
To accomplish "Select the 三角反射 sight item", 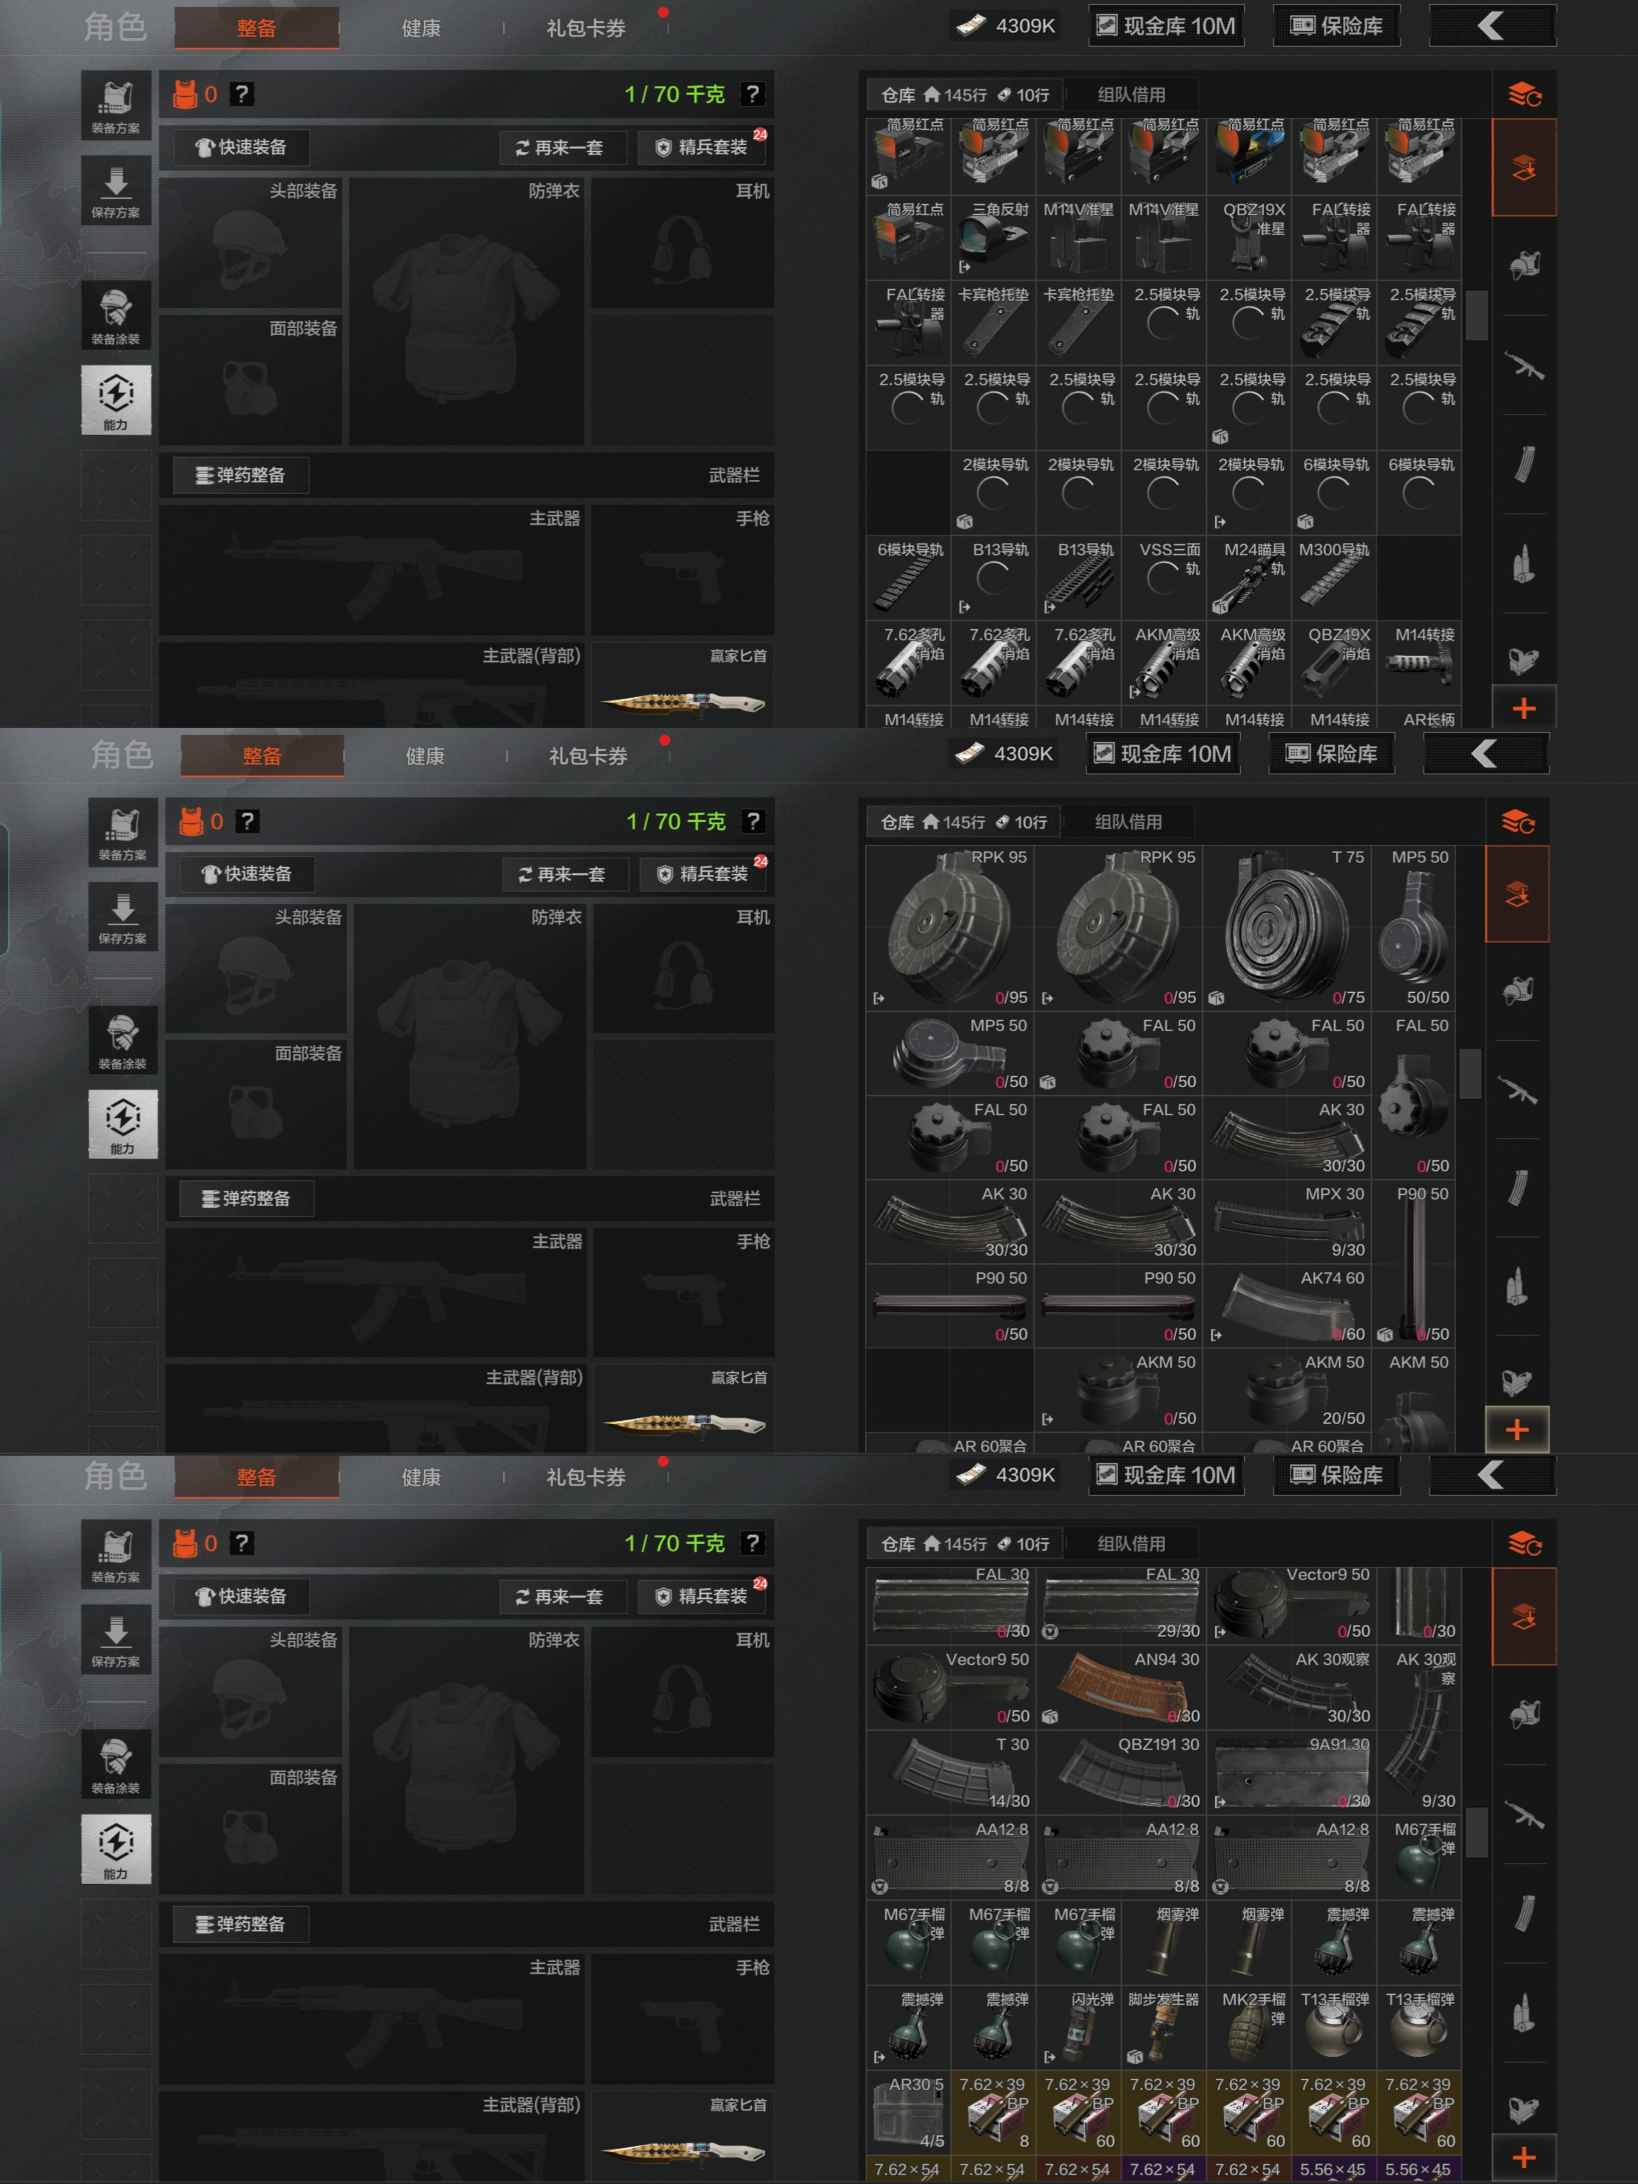I will click(993, 237).
